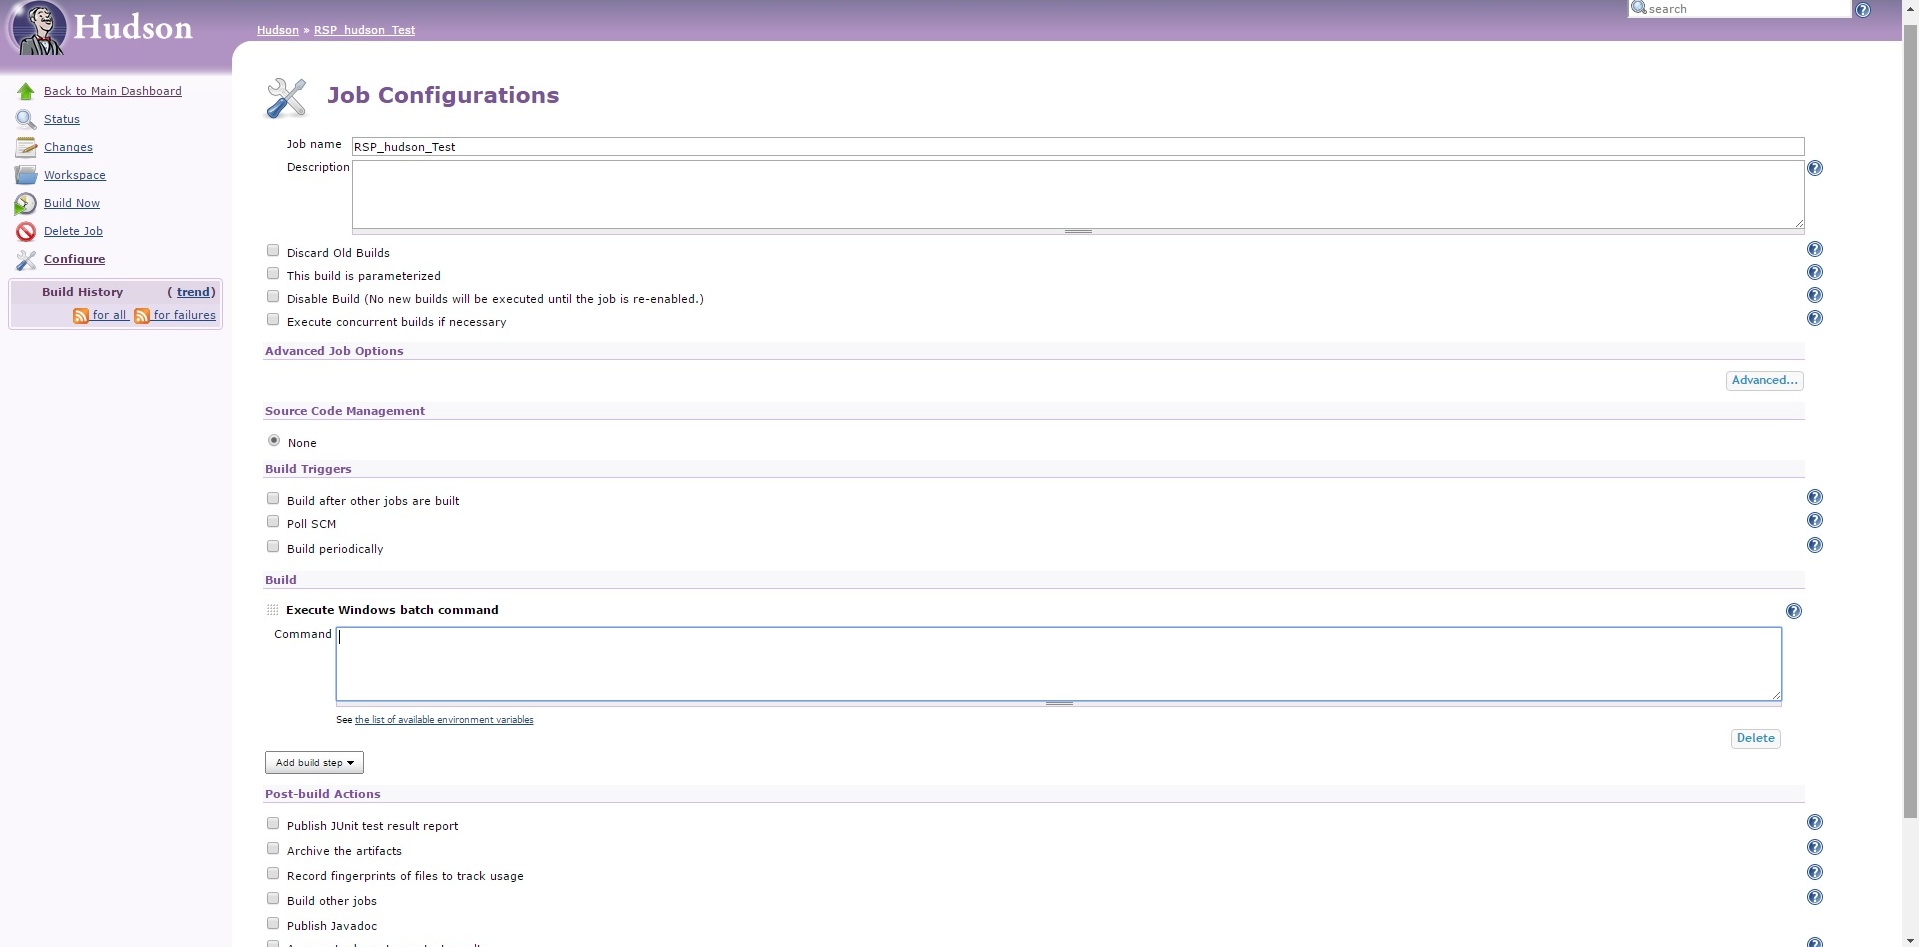Open help for Archive the artifacts

click(x=1815, y=847)
